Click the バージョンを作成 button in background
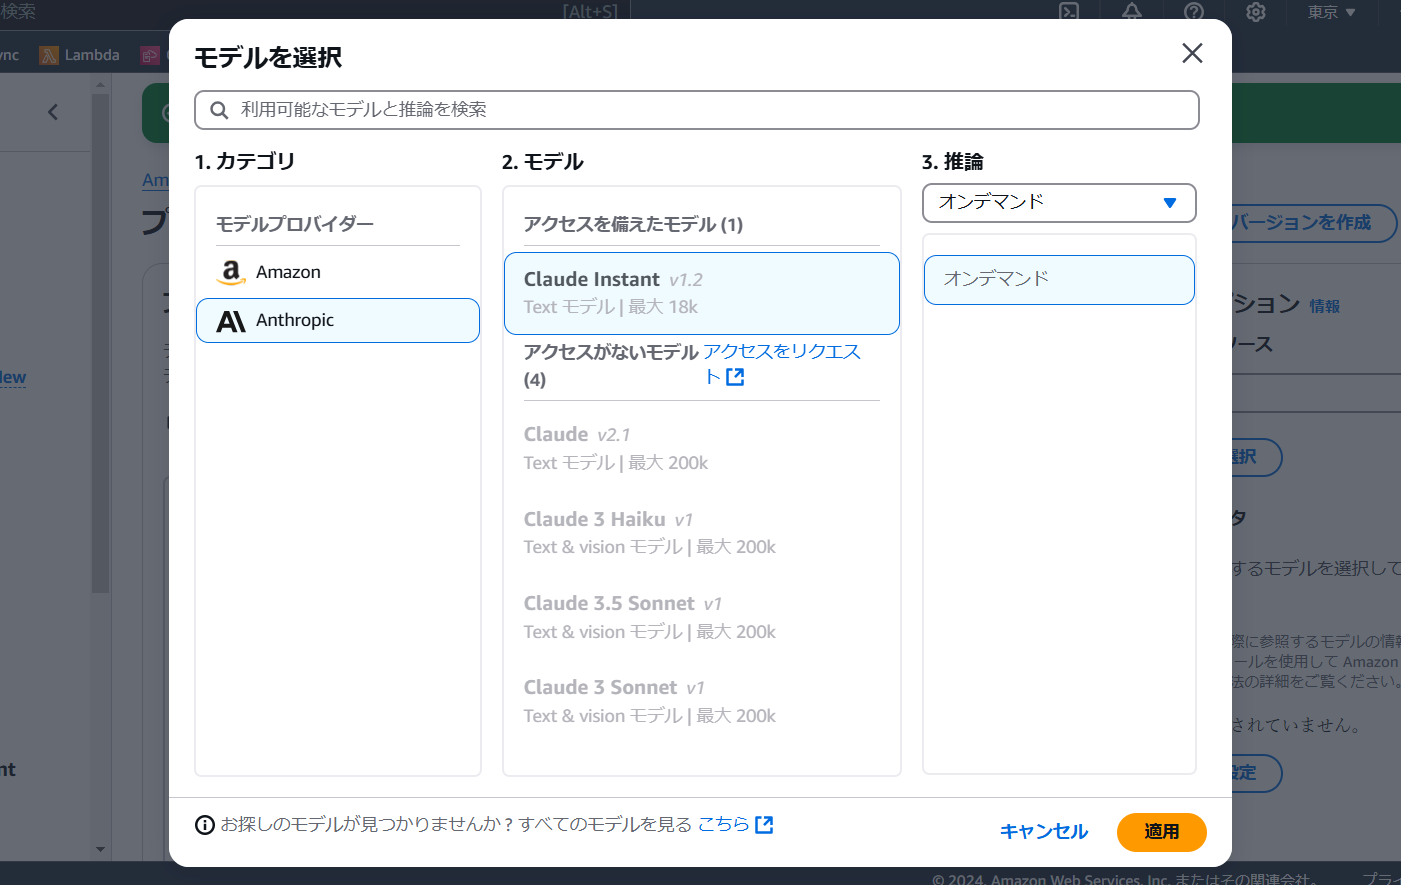The width and height of the screenshot is (1401, 885). [1314, 222]
